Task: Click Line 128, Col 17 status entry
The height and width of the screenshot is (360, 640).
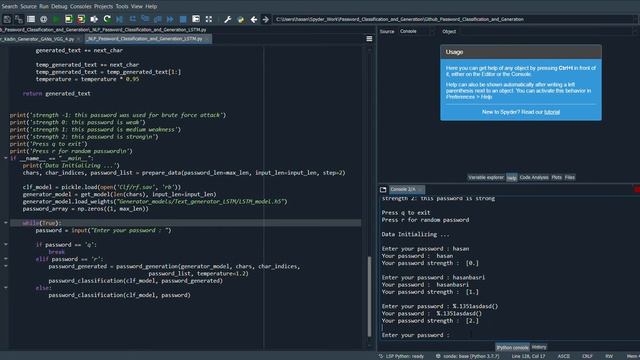Action: [528, 356]
